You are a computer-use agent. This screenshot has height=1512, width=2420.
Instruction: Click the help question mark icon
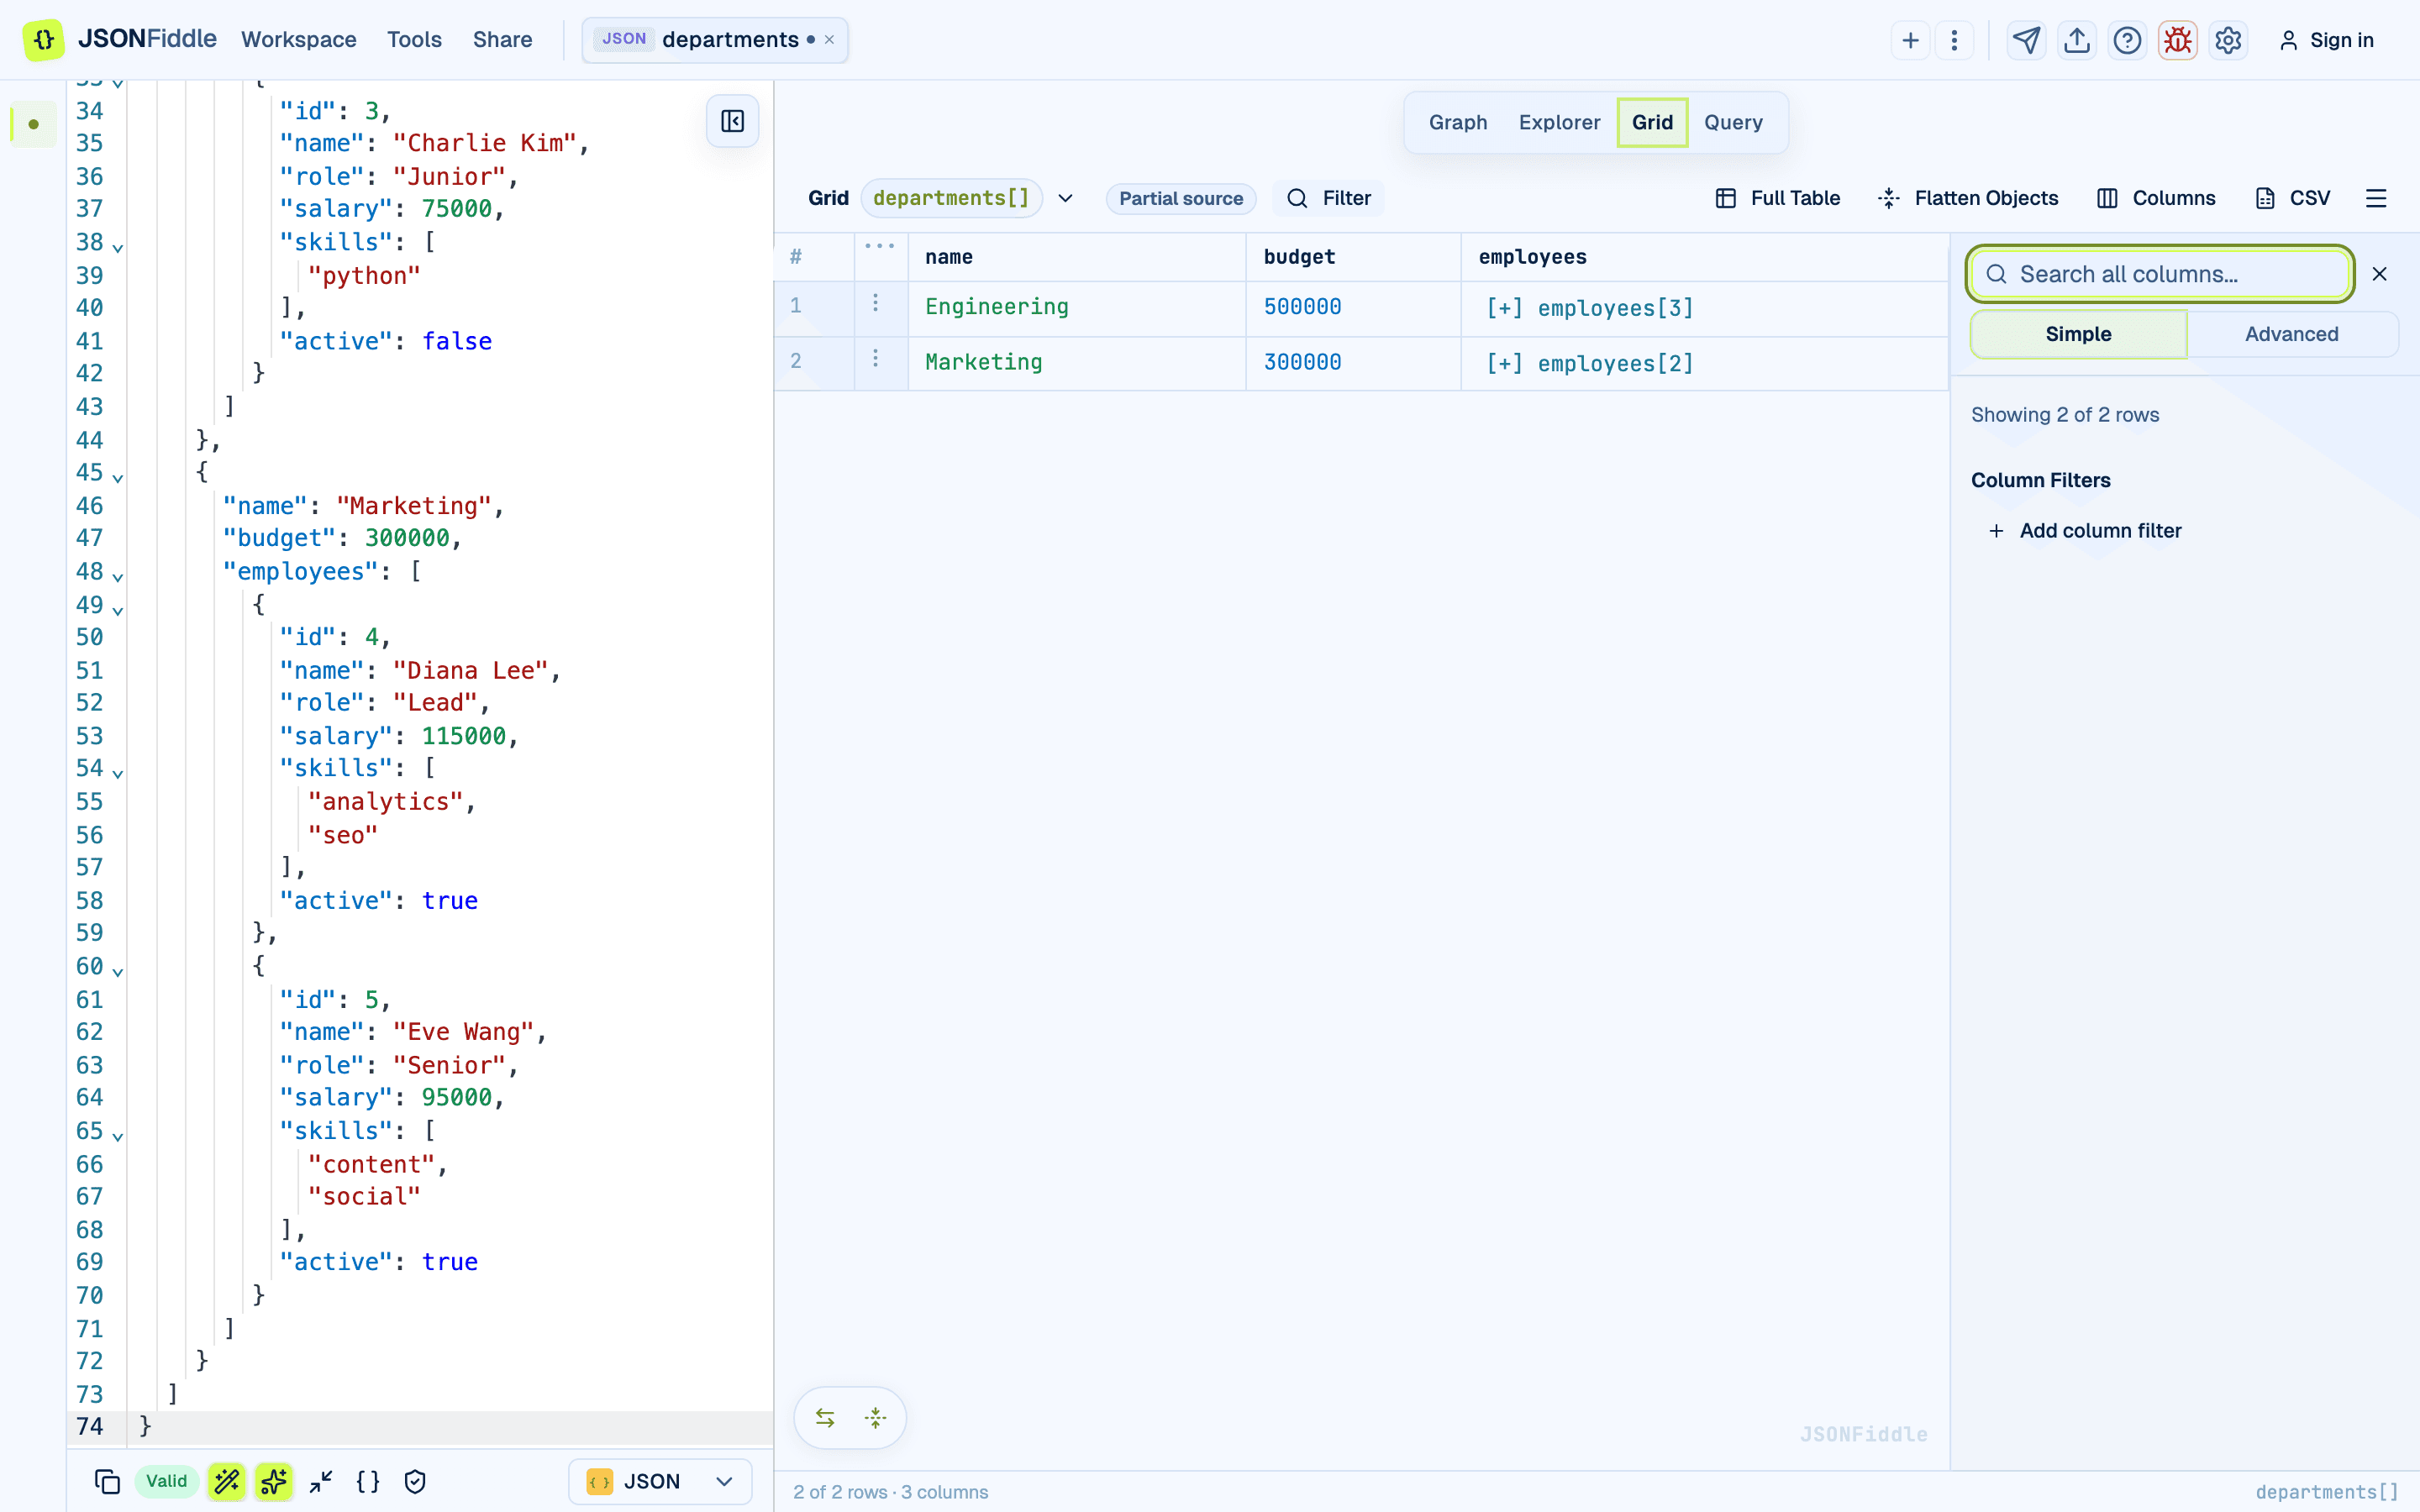click(x=2127, y=40)
